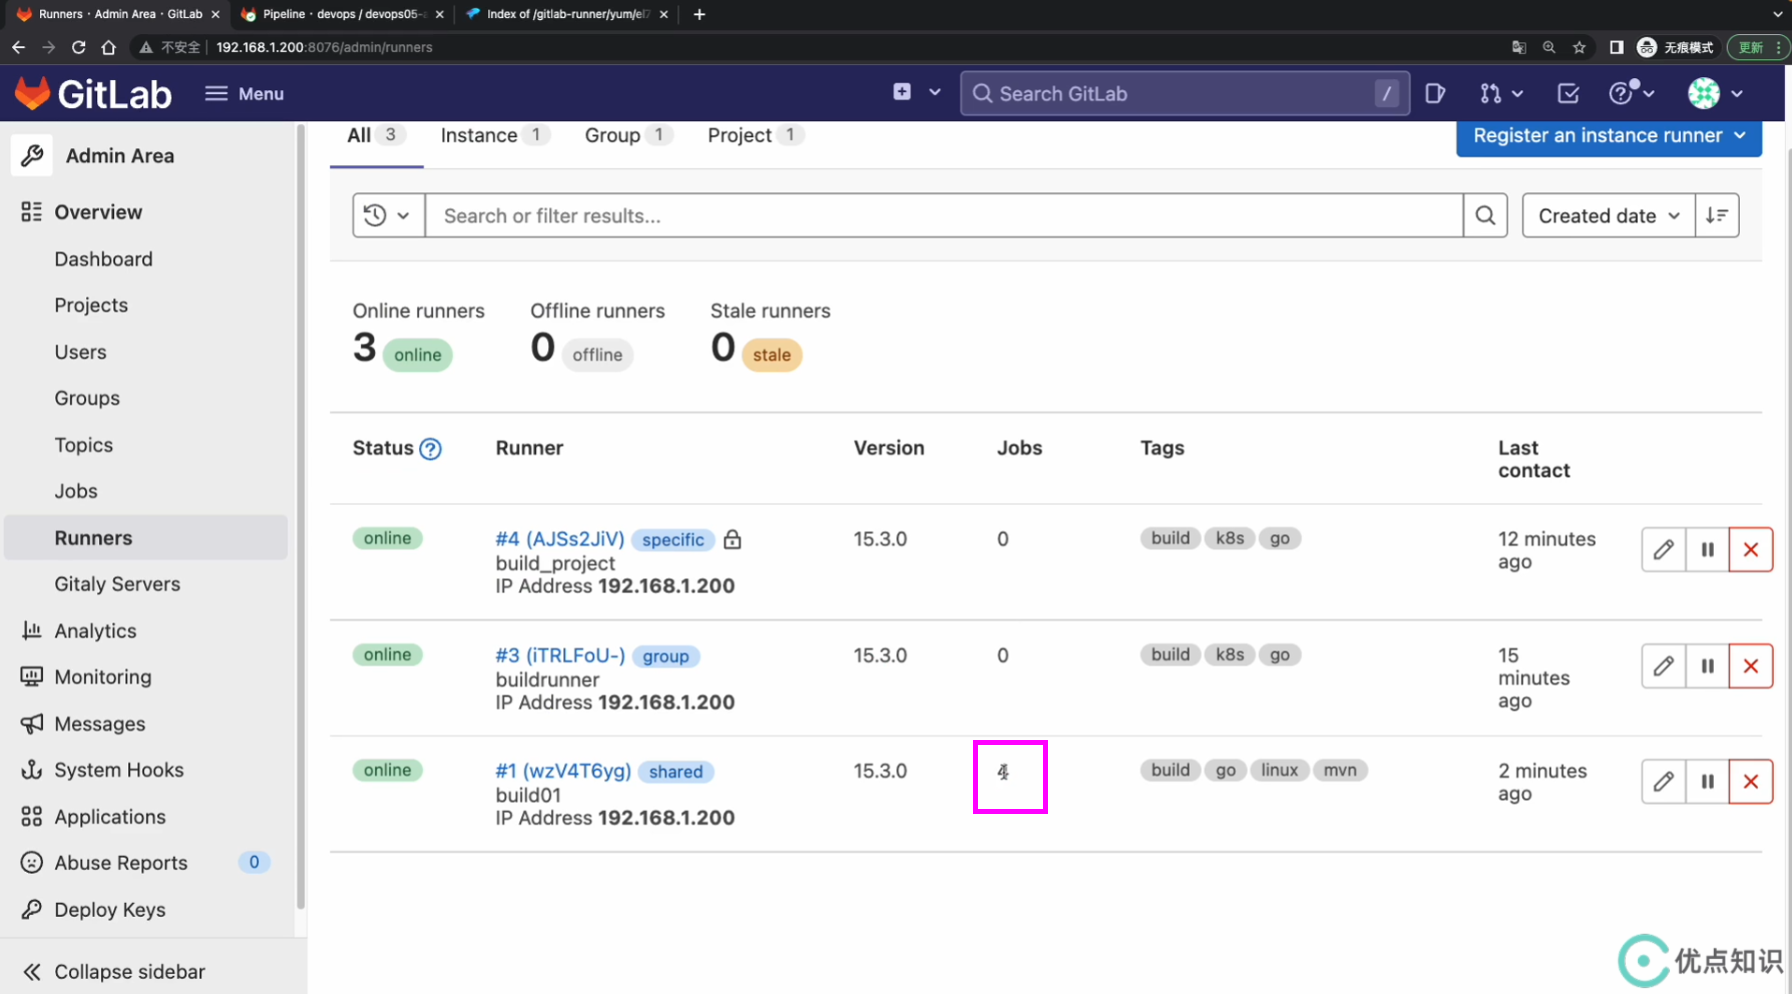Toggle sort direction button

coord(1717,215)
